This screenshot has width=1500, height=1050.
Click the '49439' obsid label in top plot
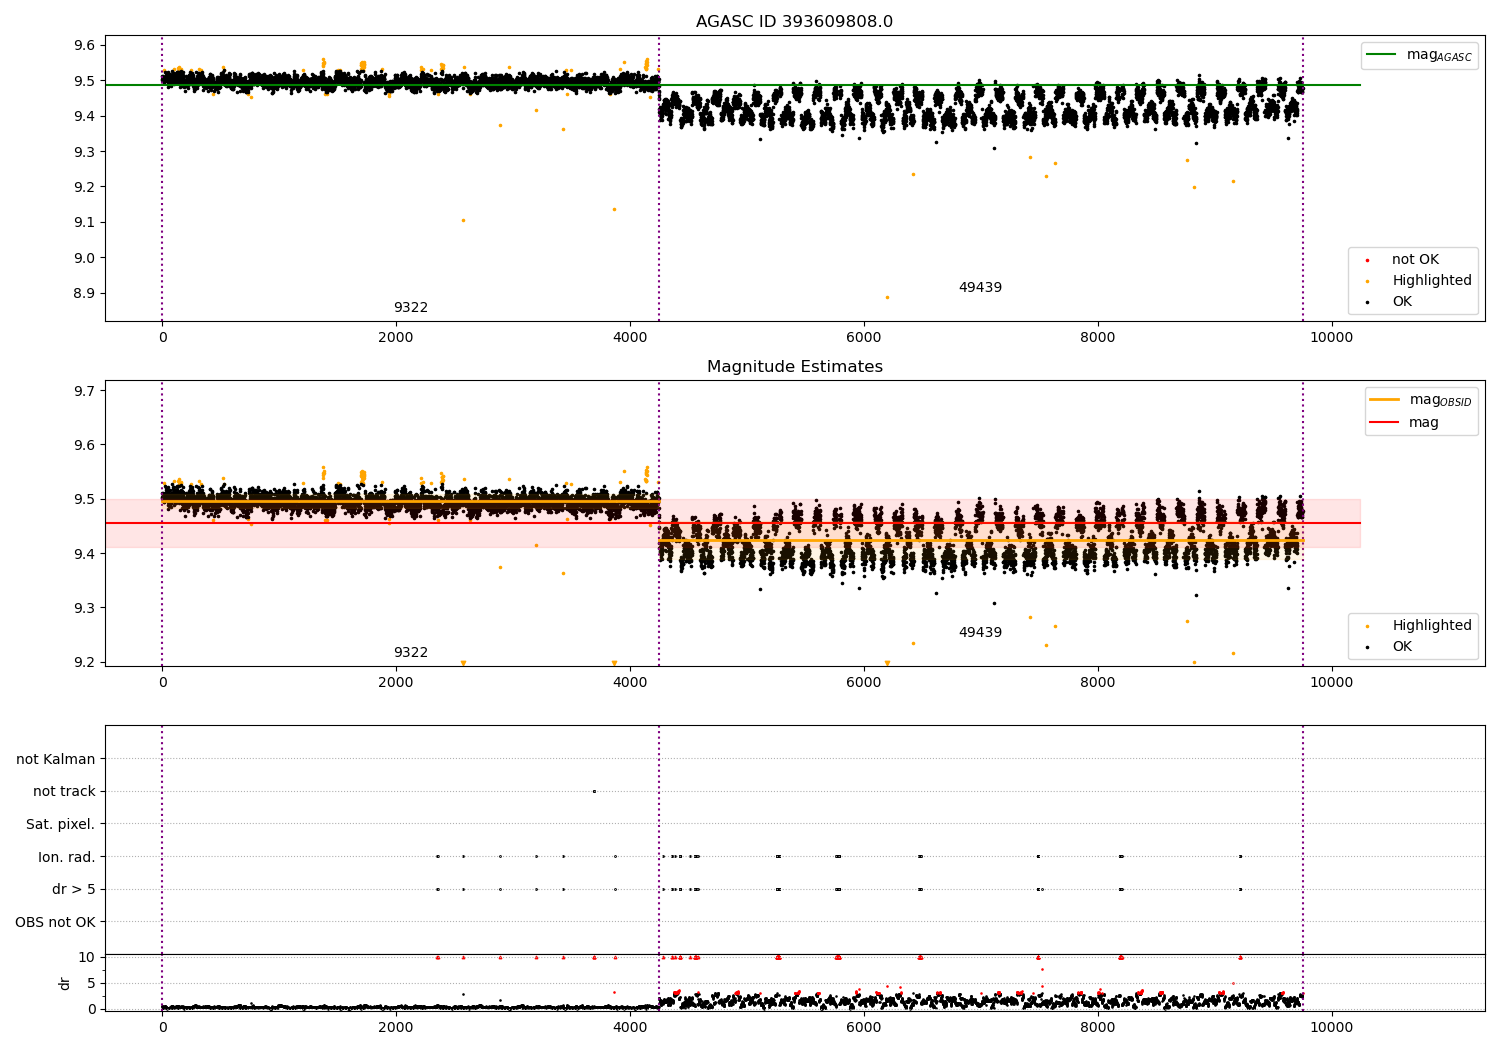(980, 288)
